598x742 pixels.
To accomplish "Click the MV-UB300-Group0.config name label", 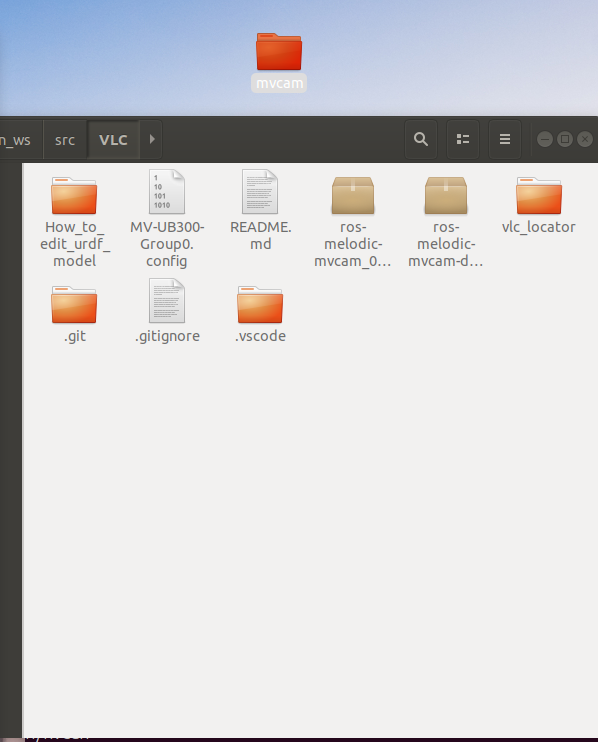I will point(167,244).
